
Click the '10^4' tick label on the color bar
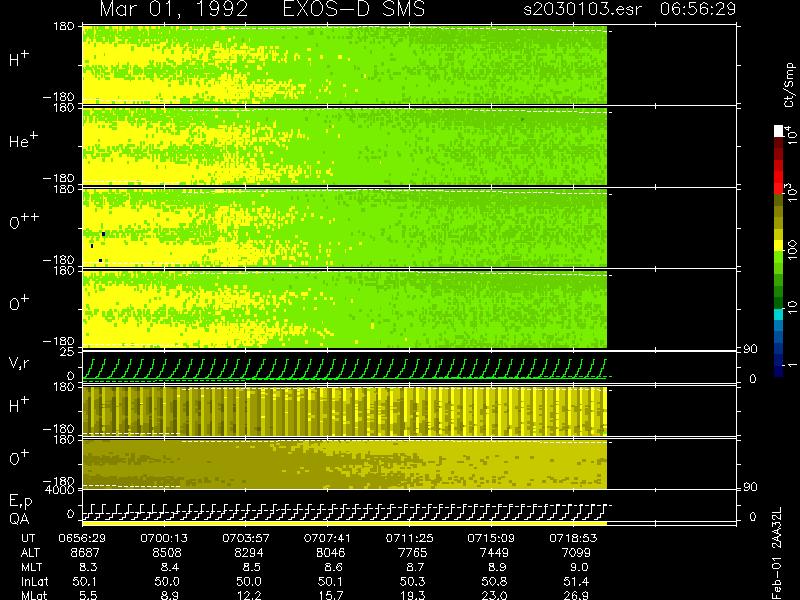pyautogui.click(x=791, y=134)
